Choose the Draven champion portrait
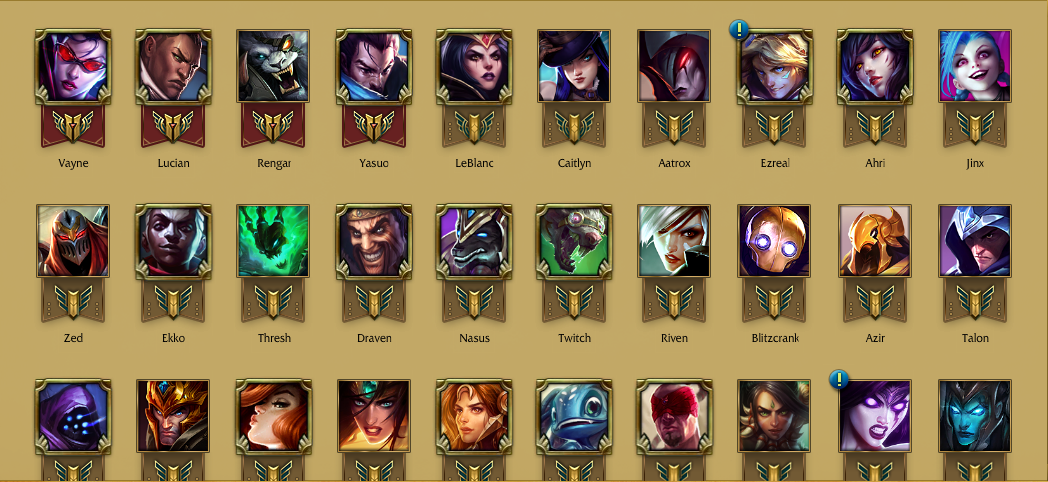Screen dimensions: 1048x482 pyautogui.click(x=374, y=241)
